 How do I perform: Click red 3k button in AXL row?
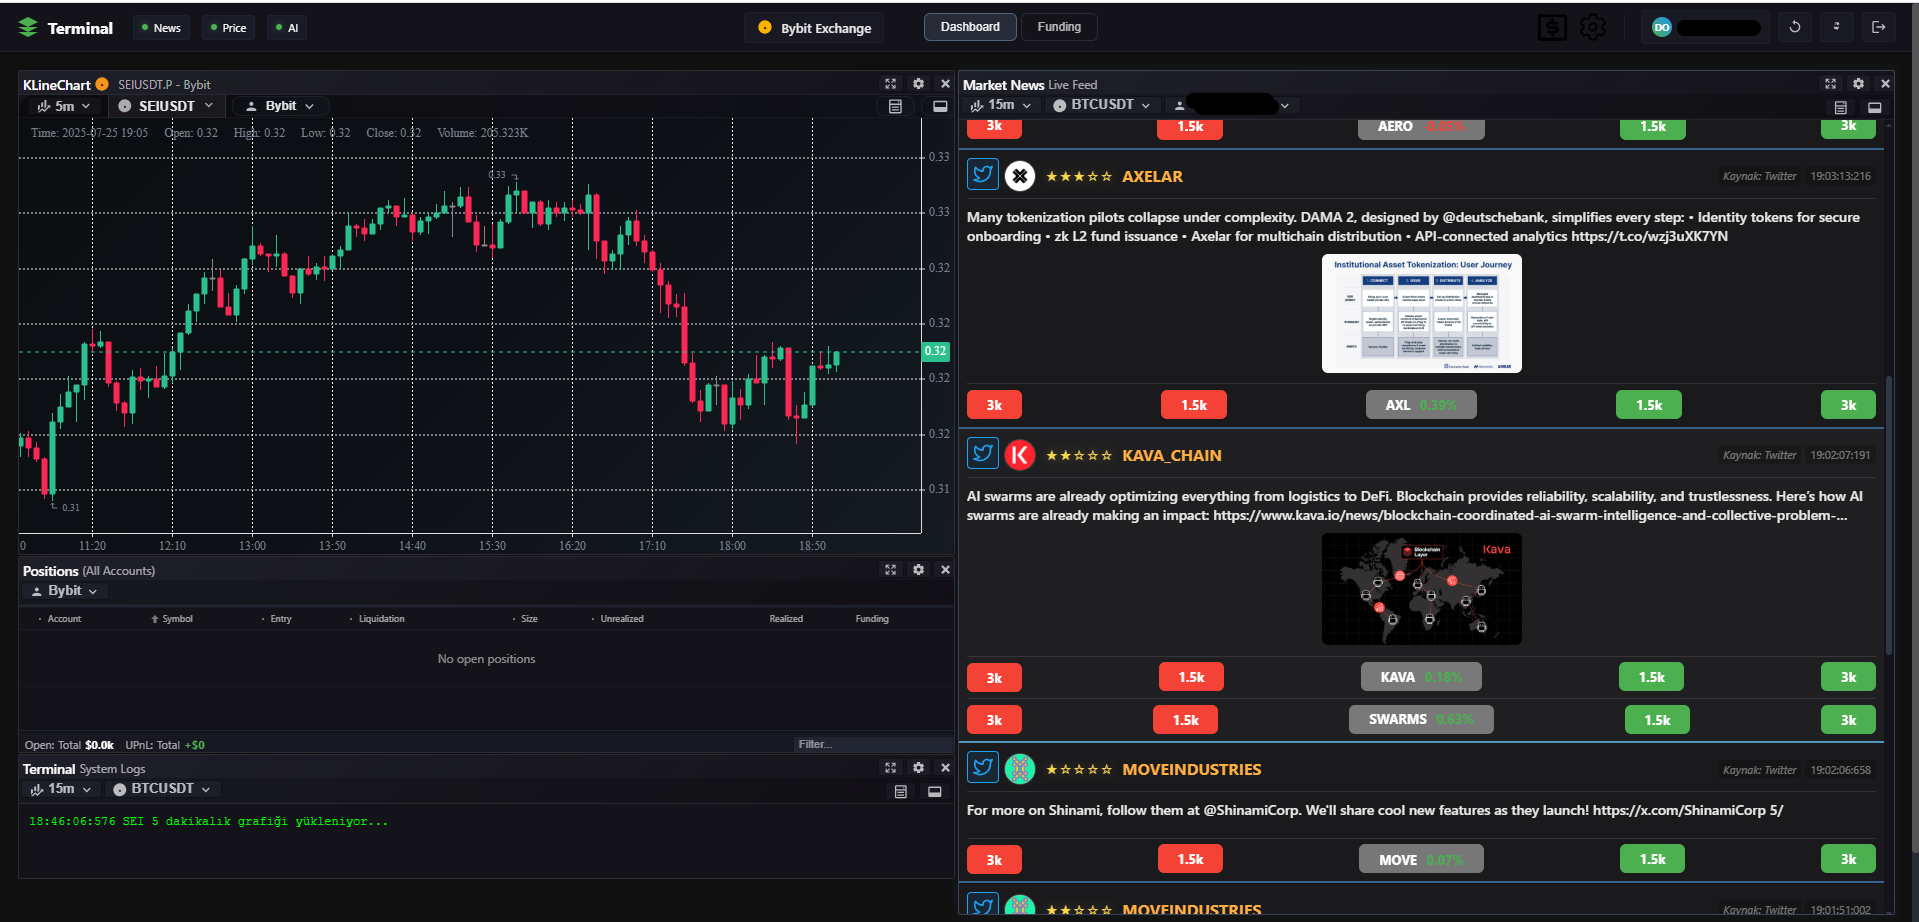(x=994, y=405)
